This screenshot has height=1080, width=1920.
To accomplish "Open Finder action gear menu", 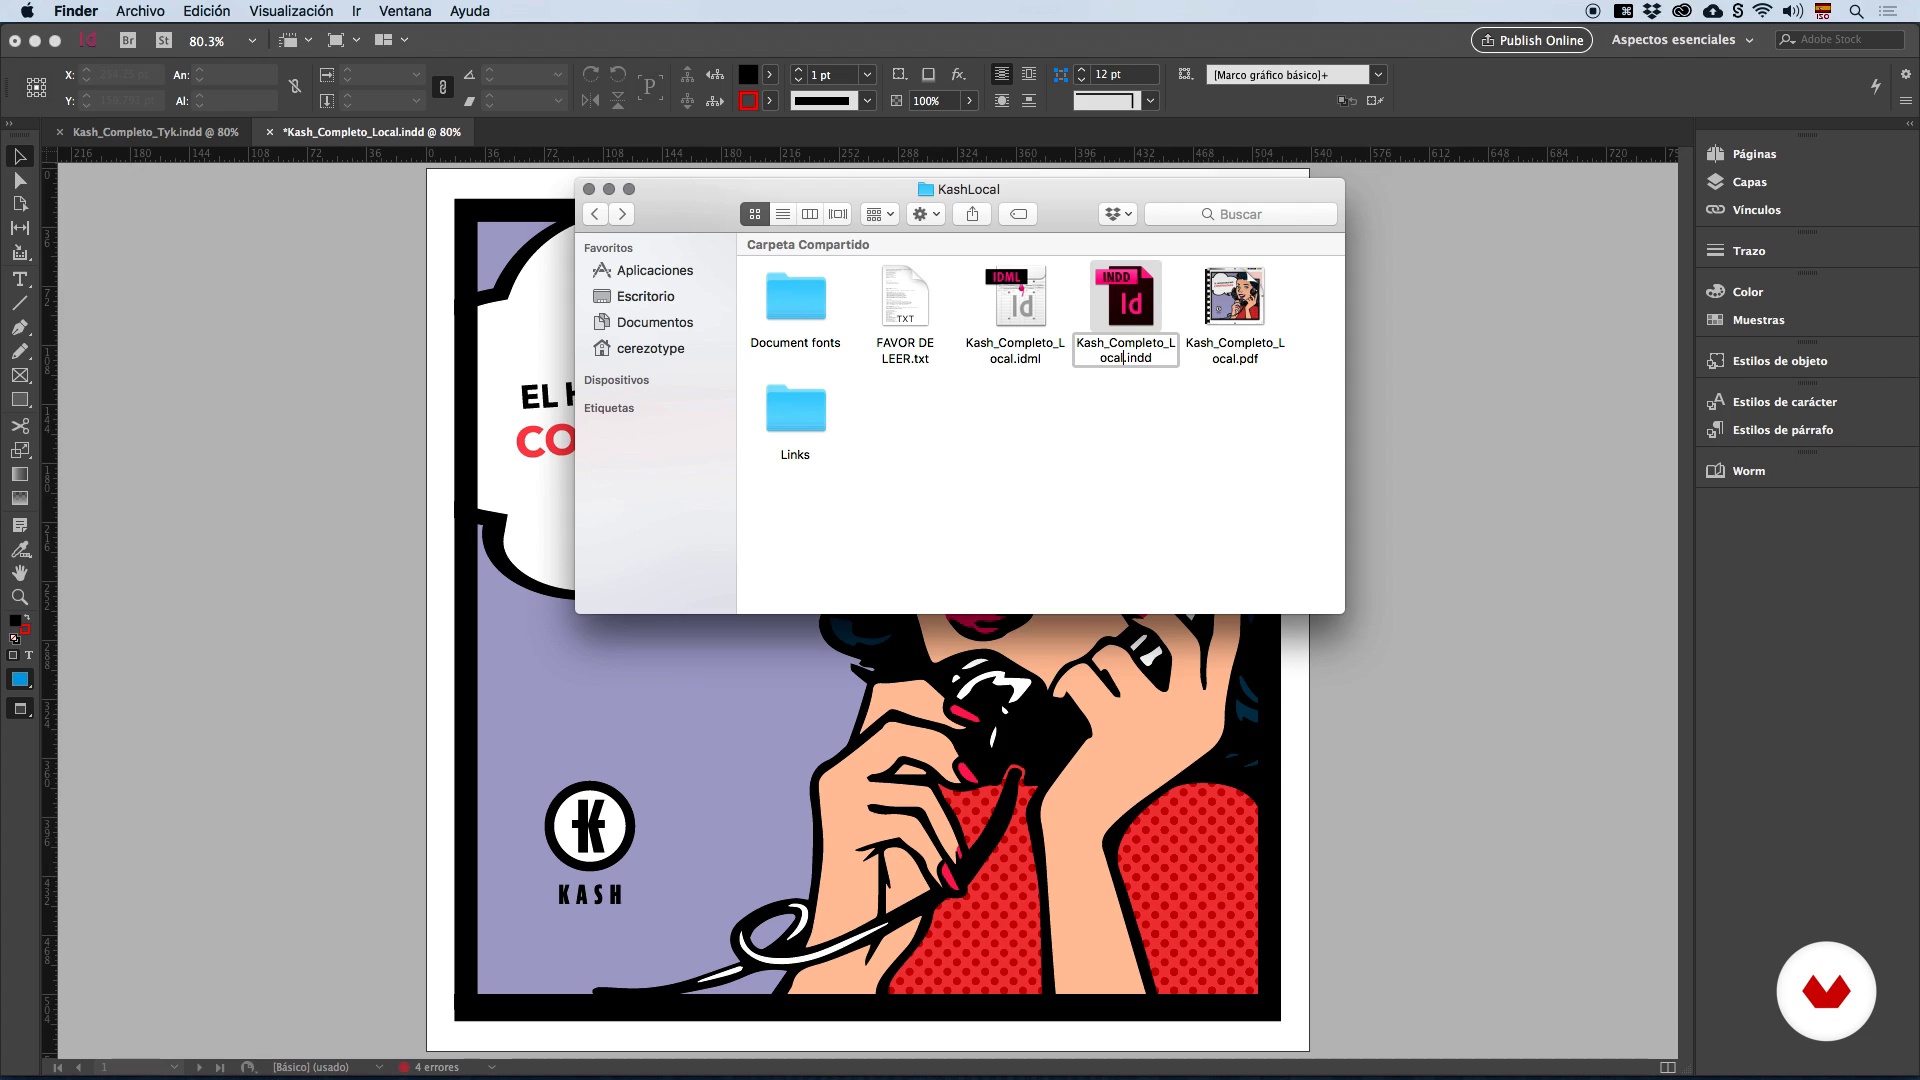I will coord(926,214).
